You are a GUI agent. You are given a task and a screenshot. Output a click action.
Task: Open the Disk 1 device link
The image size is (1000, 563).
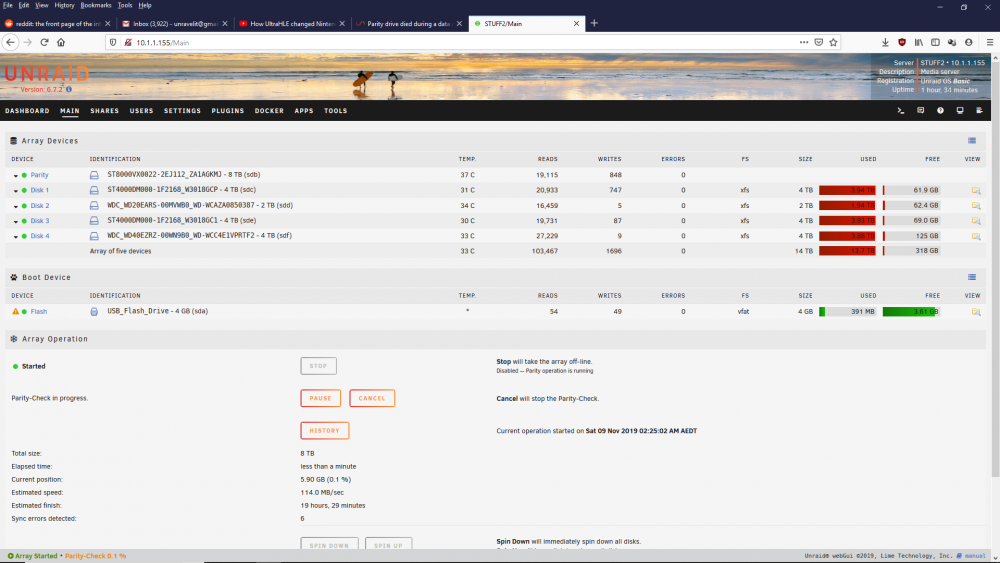point(40,191)
